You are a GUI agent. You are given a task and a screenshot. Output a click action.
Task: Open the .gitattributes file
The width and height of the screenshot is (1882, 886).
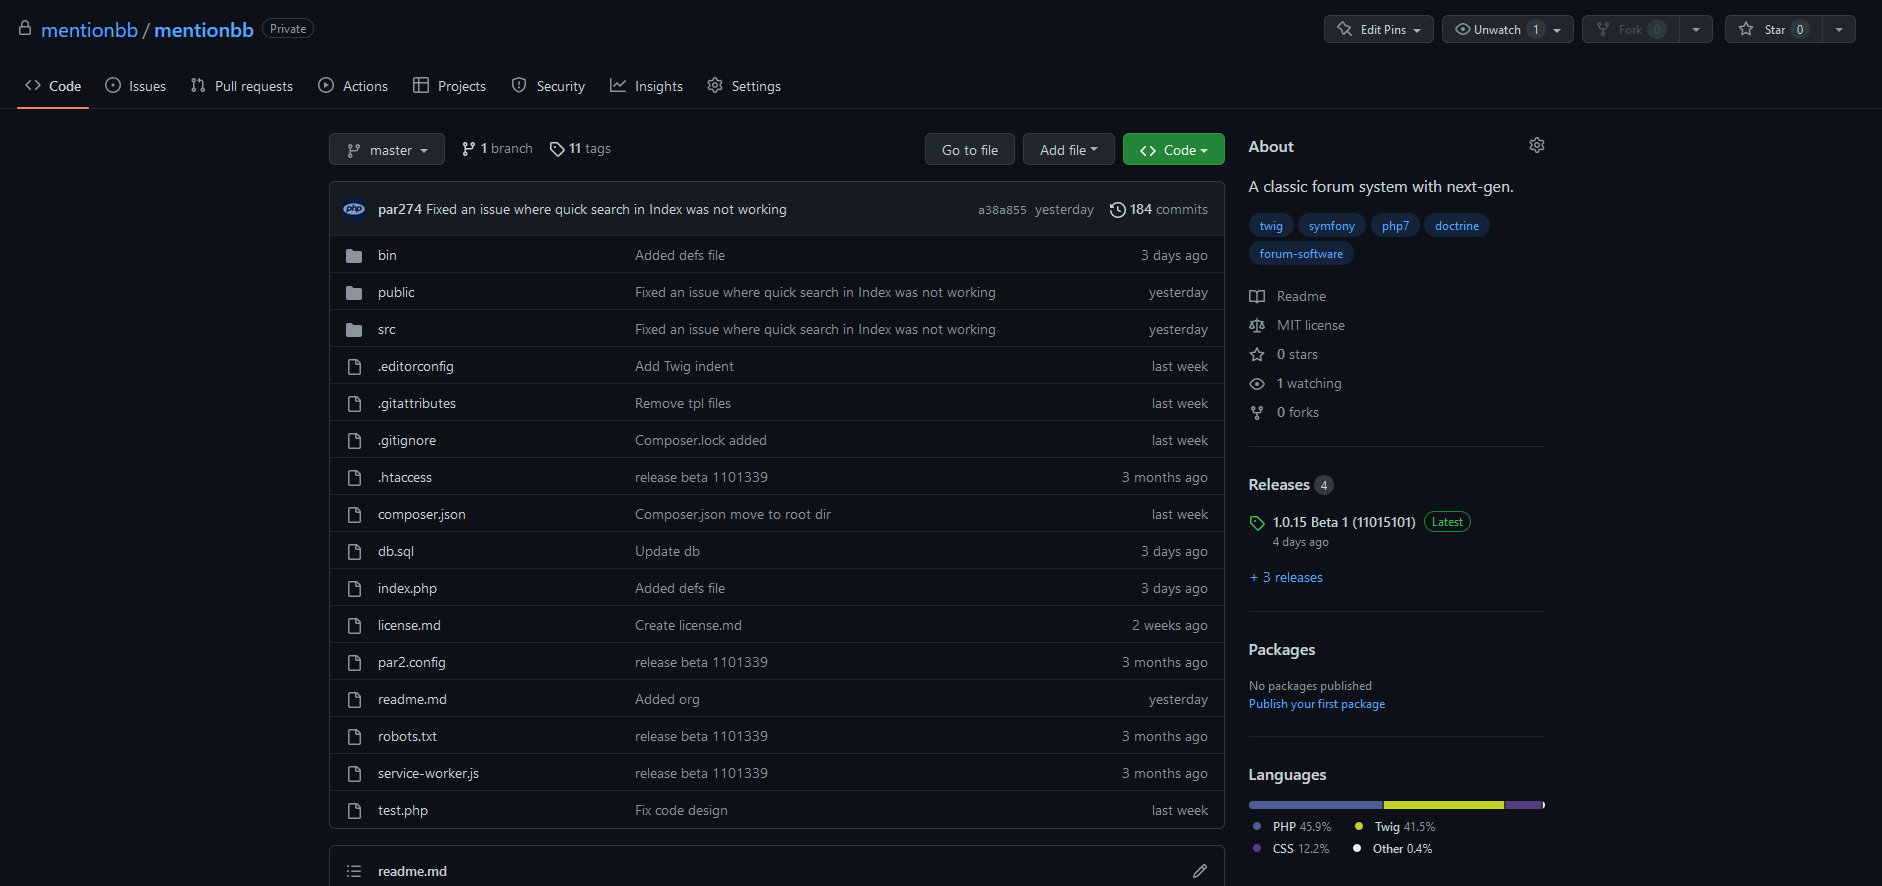coord(417,404)
